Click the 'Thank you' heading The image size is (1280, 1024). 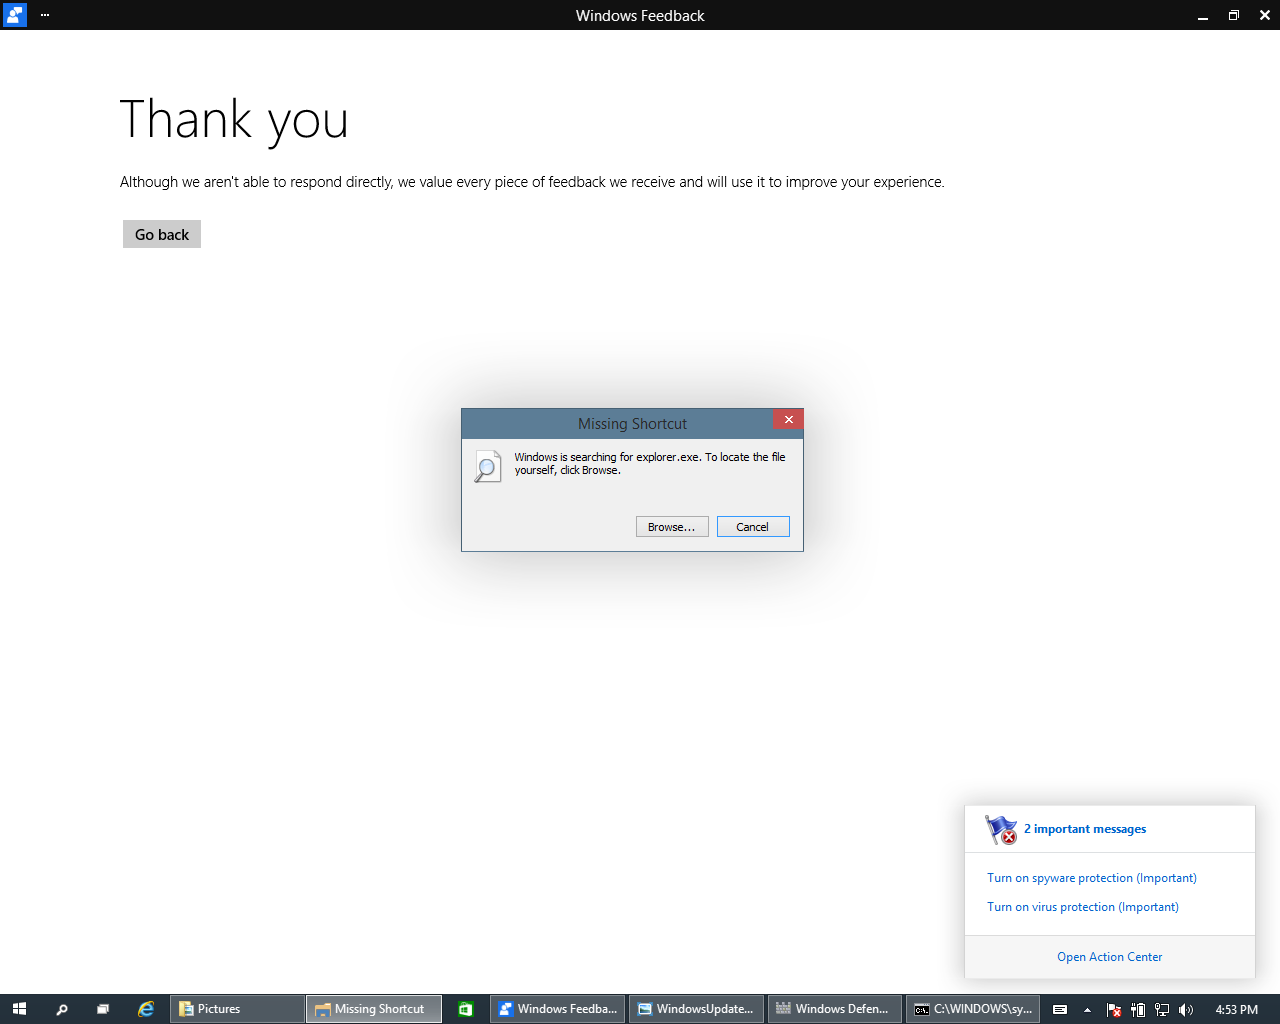pos(234,120)
